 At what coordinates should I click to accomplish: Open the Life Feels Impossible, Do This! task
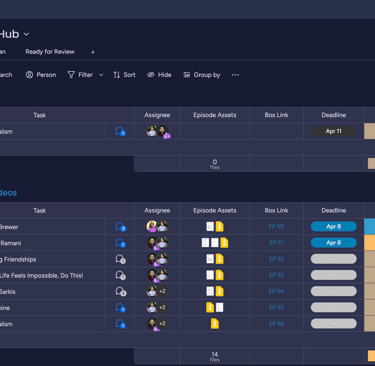(41, 276)
